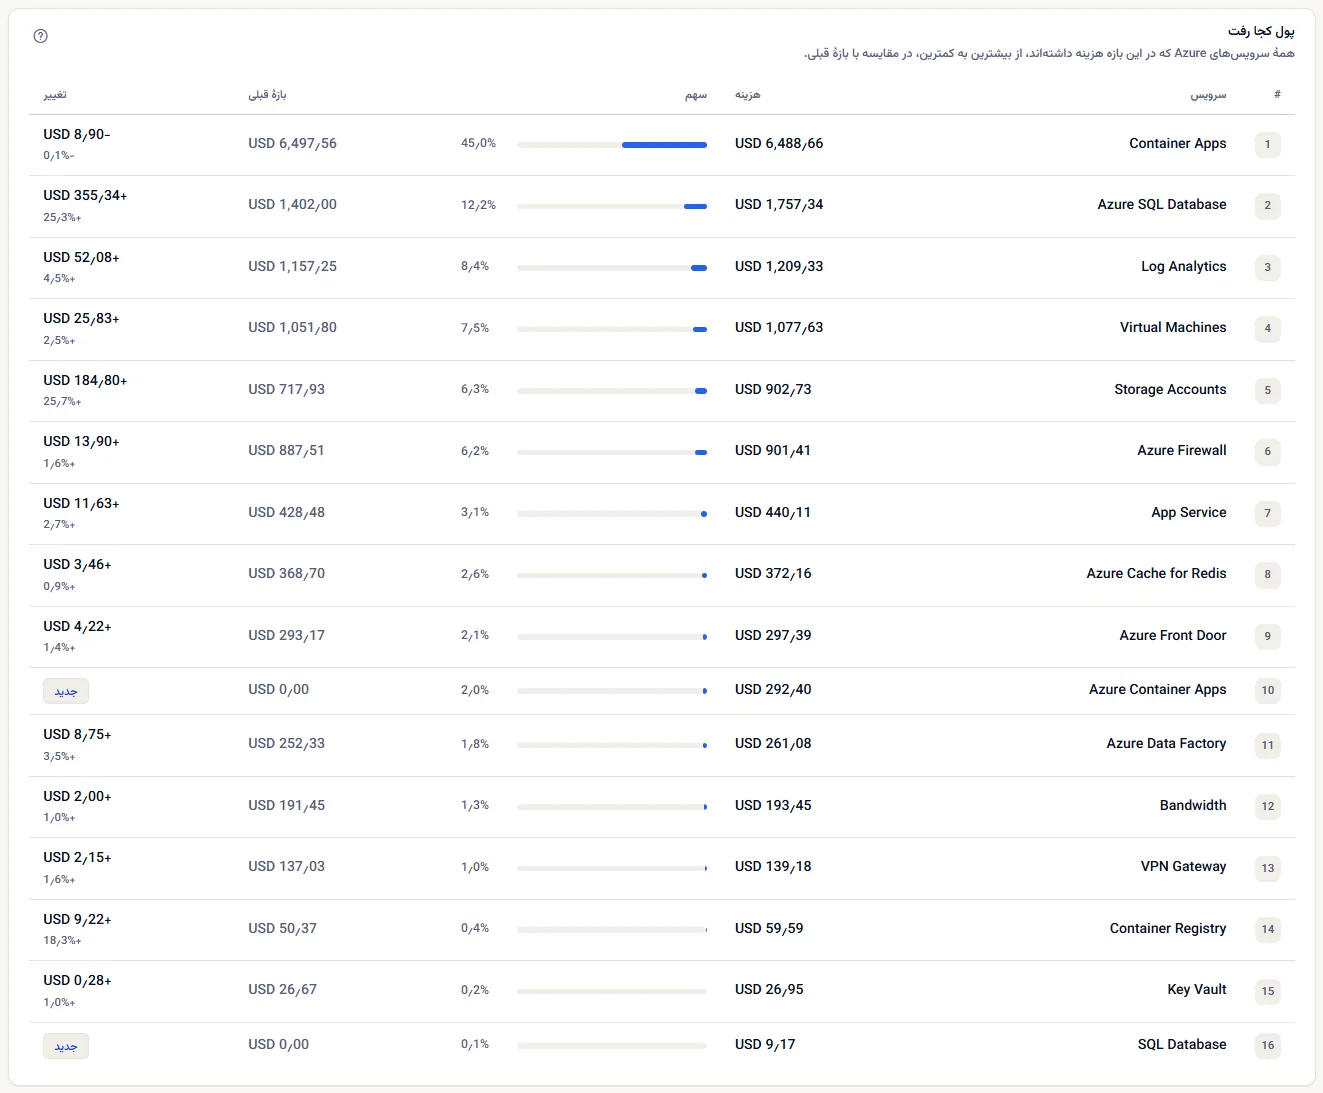Click the Azure SQL Database 12,2% share bar
Screen dimensions: 1323x1093
[612, 206]
